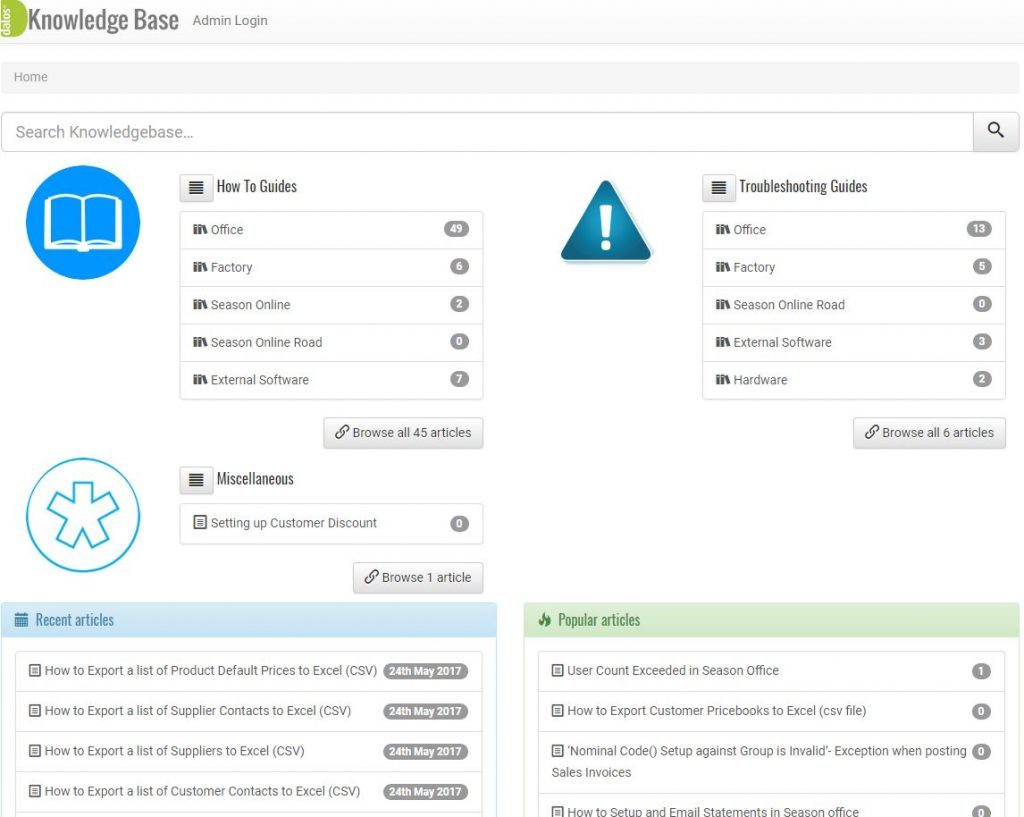Click document icon beside Setting up Customer Discount
Screen dimensions: 1024x817
click(x=200, y=522)
